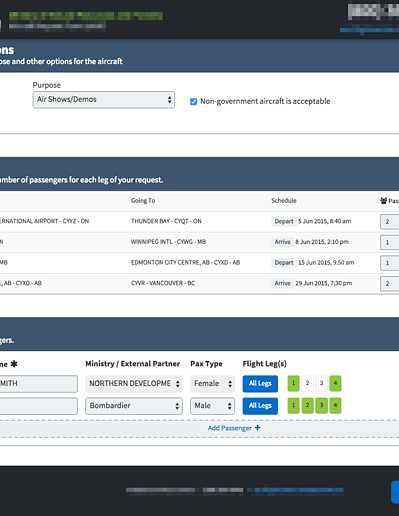Click Arrive label for 29 Jun 2015

point(282,283)
